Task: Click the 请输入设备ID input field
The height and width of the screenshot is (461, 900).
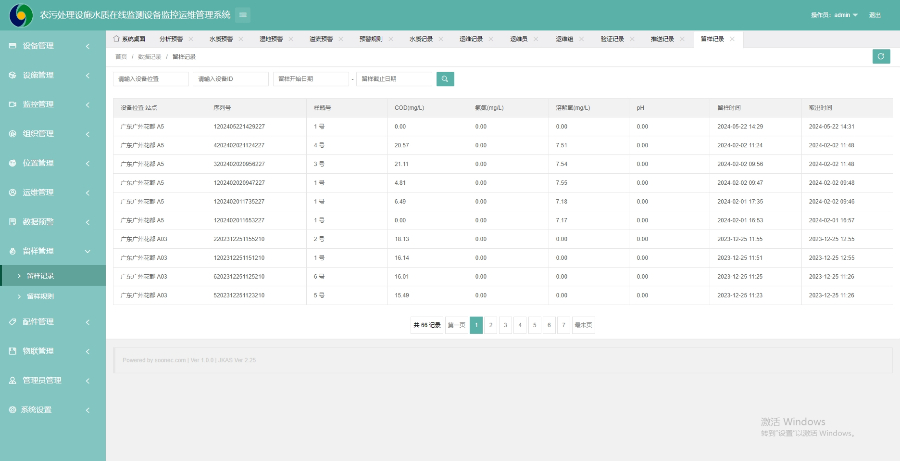Action: coord(230,79)
